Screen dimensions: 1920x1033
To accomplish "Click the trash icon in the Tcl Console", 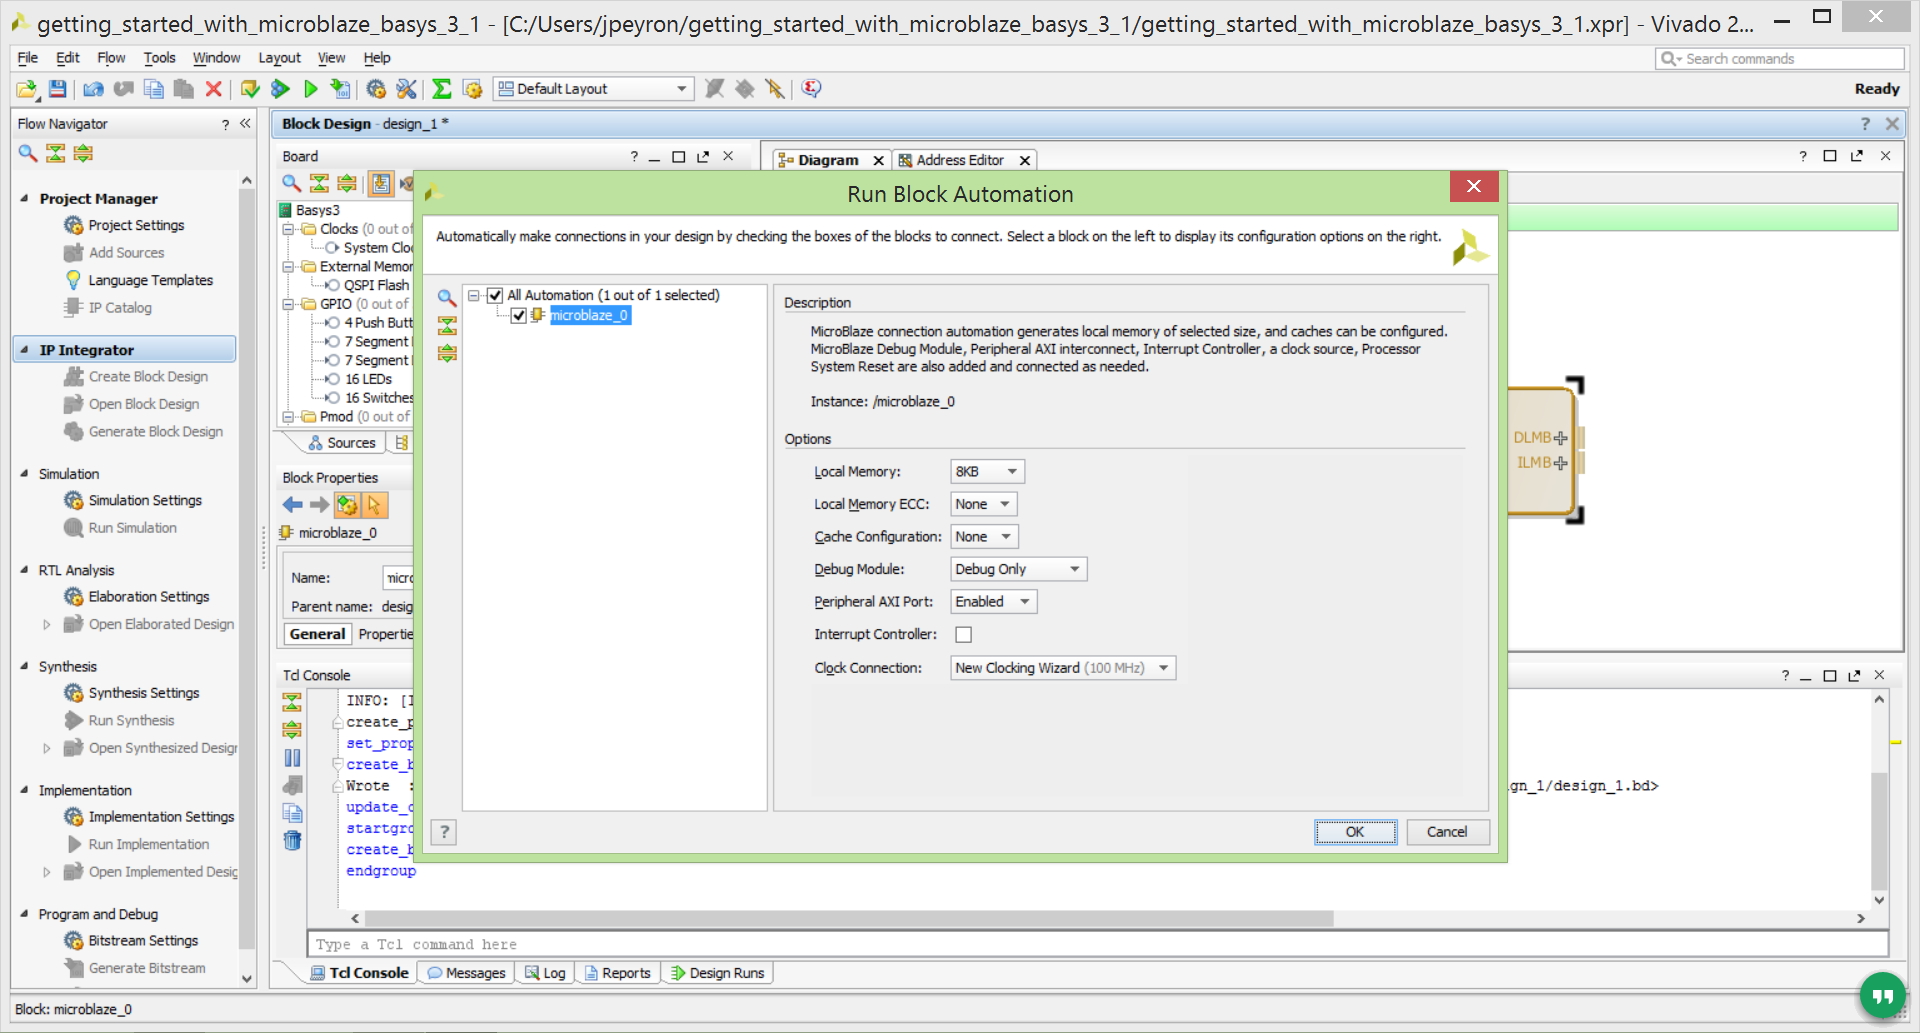I will [292, 840].
